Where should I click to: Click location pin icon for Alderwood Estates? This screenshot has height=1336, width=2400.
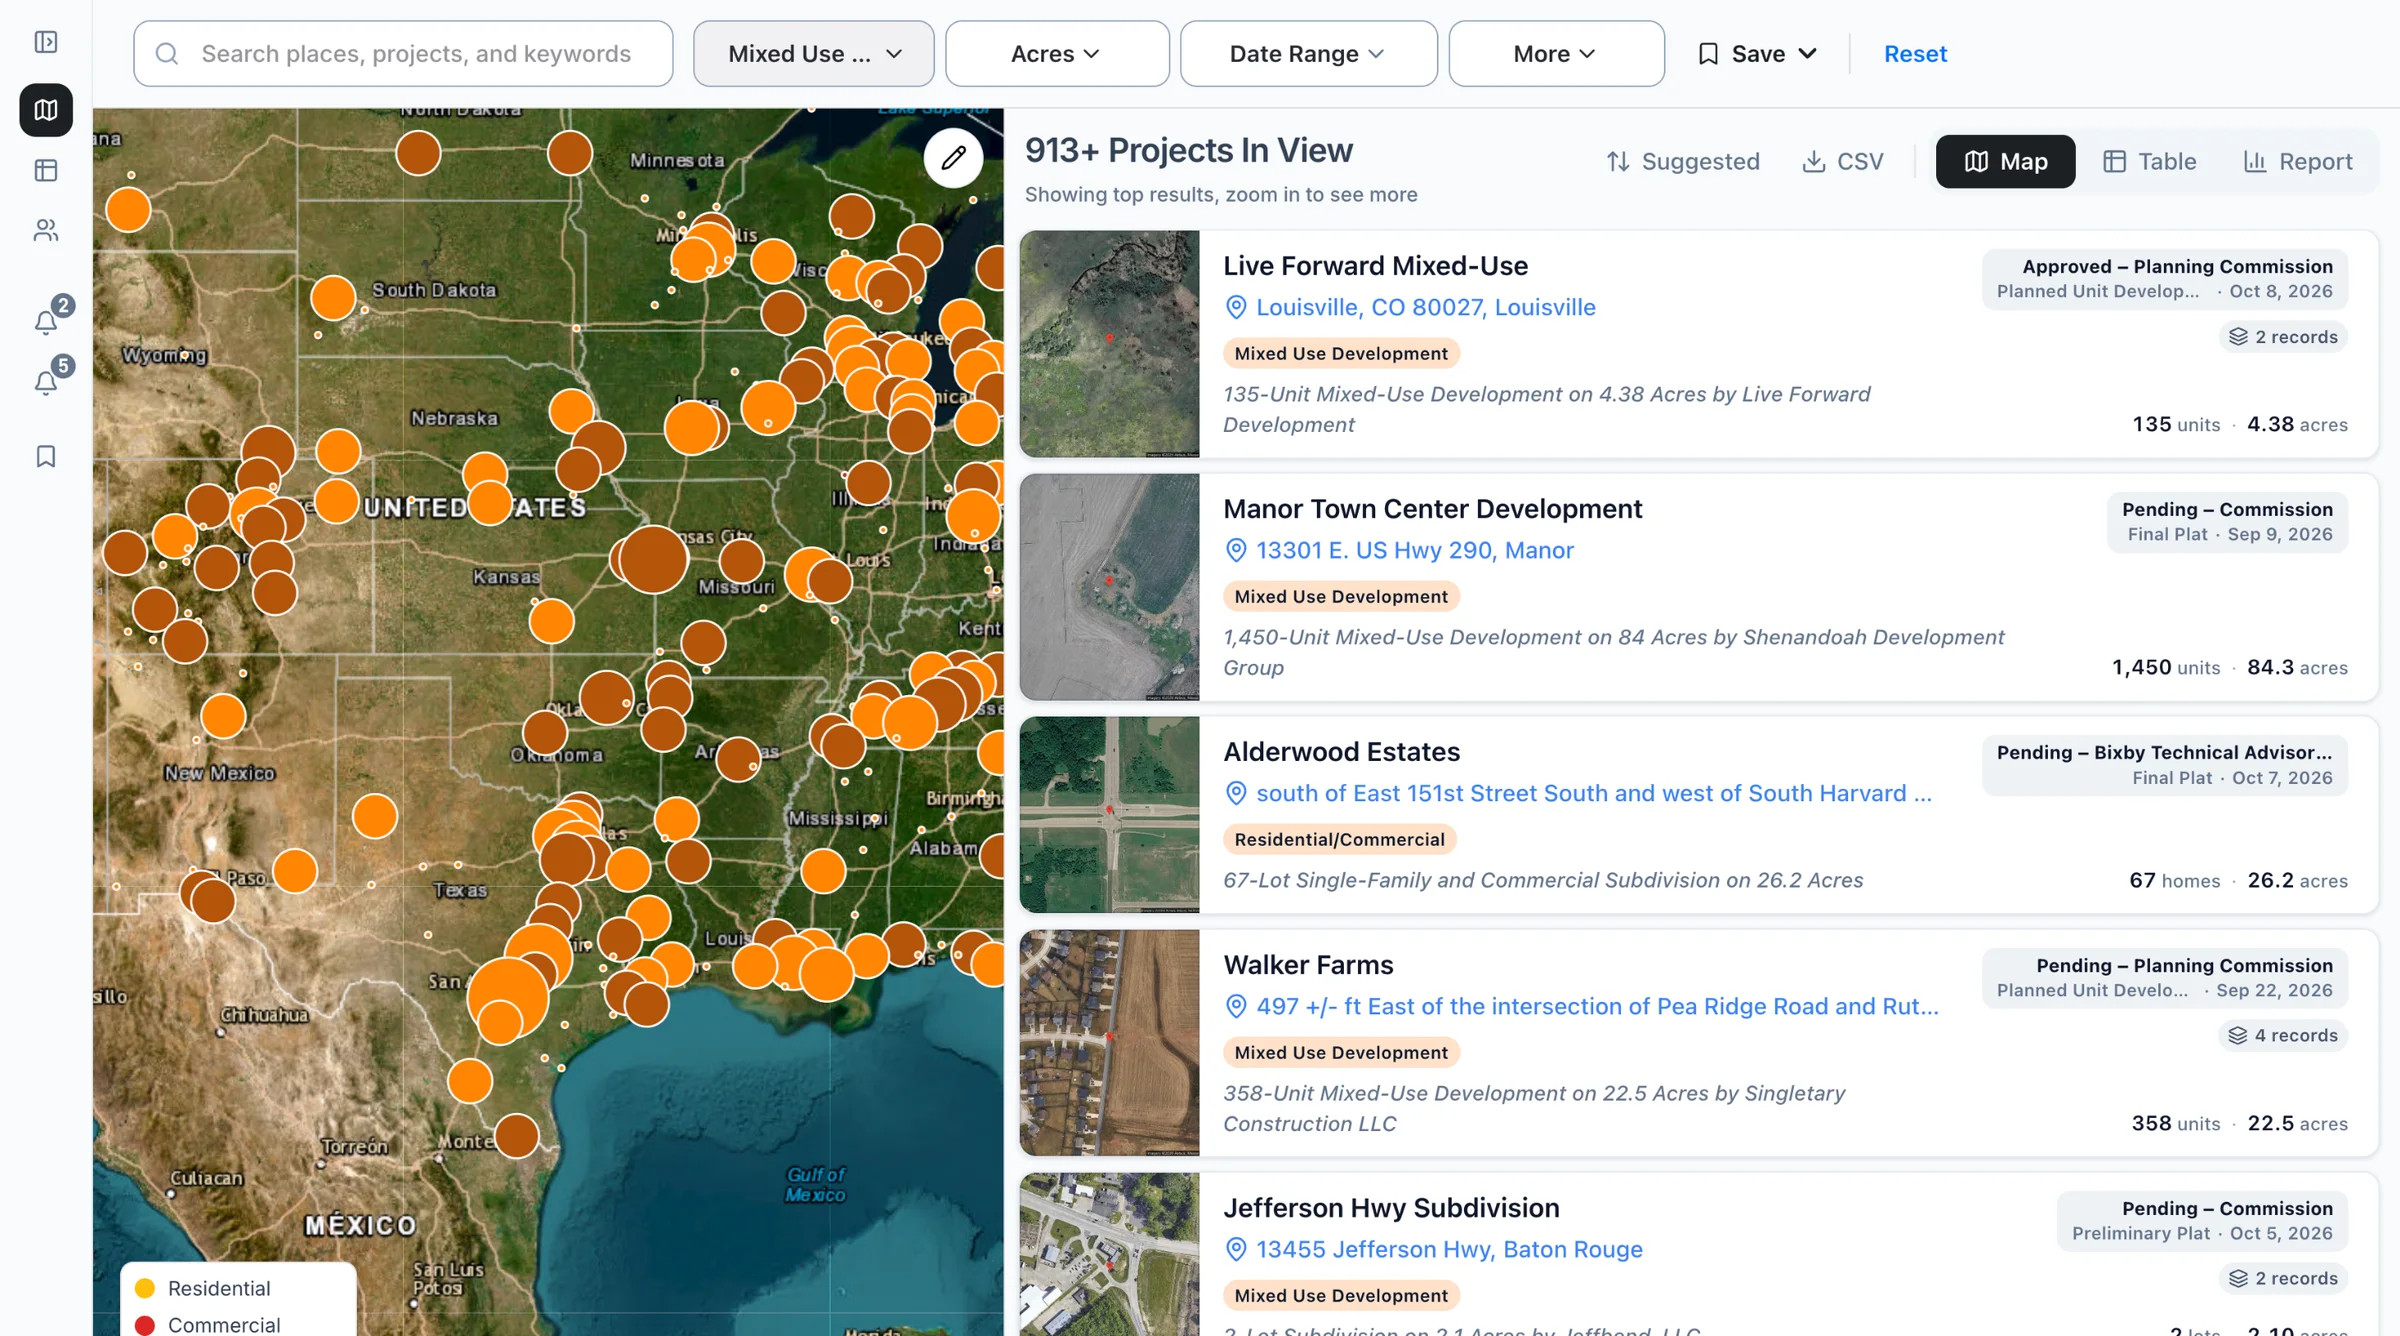click(x=1236, y=794)
